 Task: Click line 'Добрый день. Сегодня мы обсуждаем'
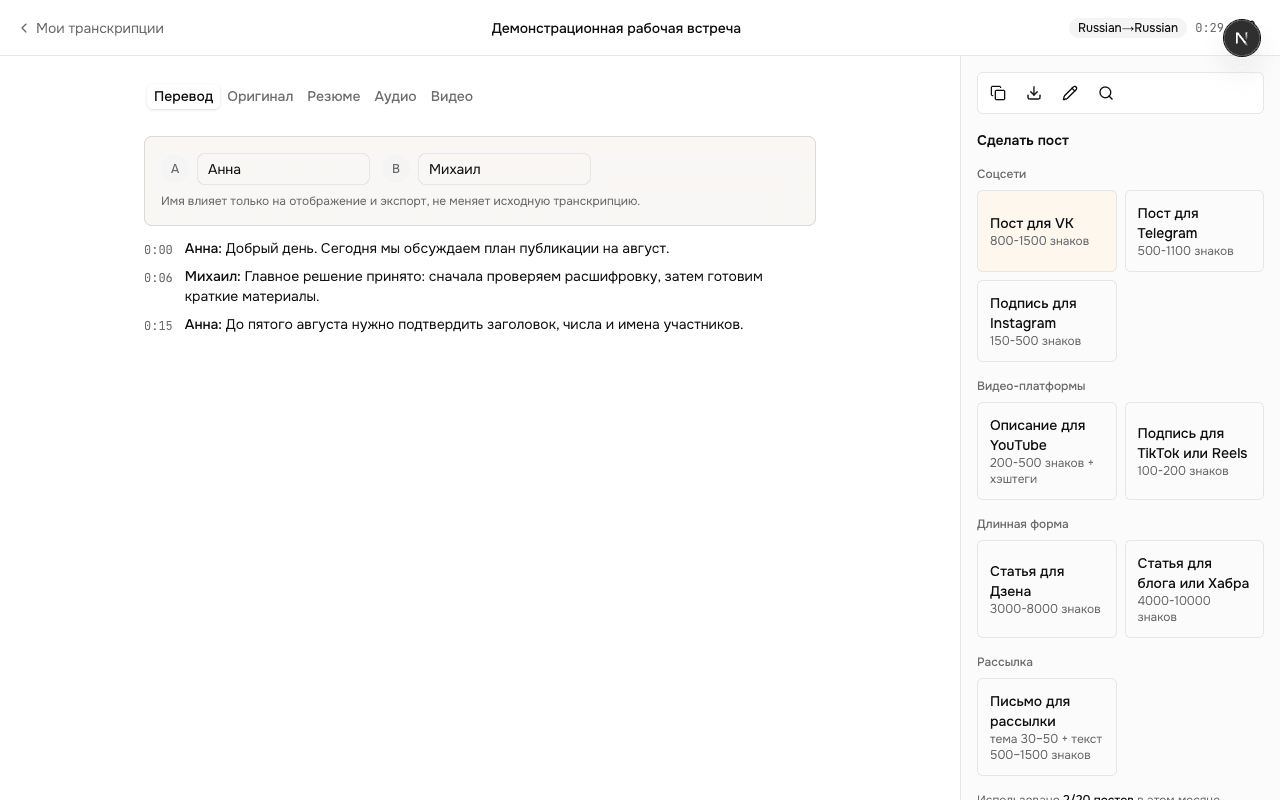[447, 248]
